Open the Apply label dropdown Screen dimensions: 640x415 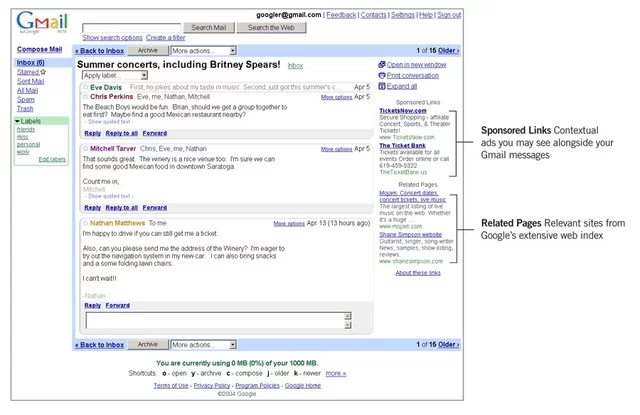click(115, 75)
